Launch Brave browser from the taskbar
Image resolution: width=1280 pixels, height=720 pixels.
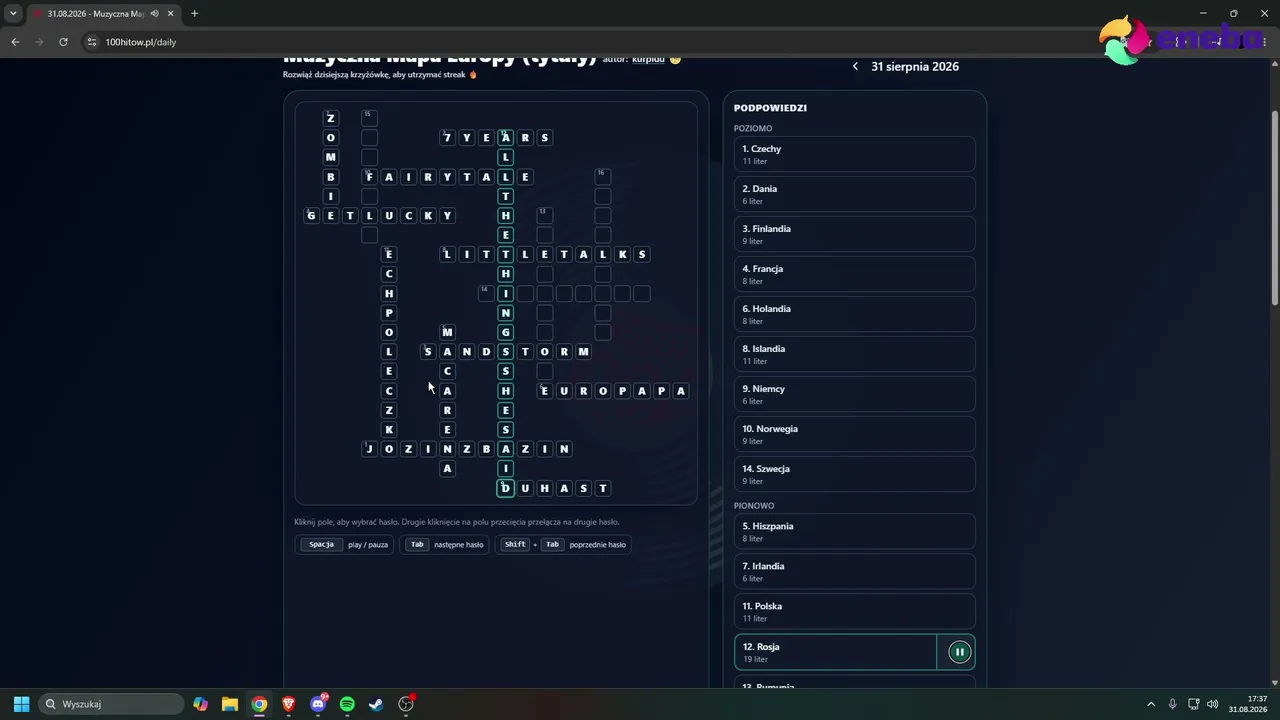[x=288, y=704]
